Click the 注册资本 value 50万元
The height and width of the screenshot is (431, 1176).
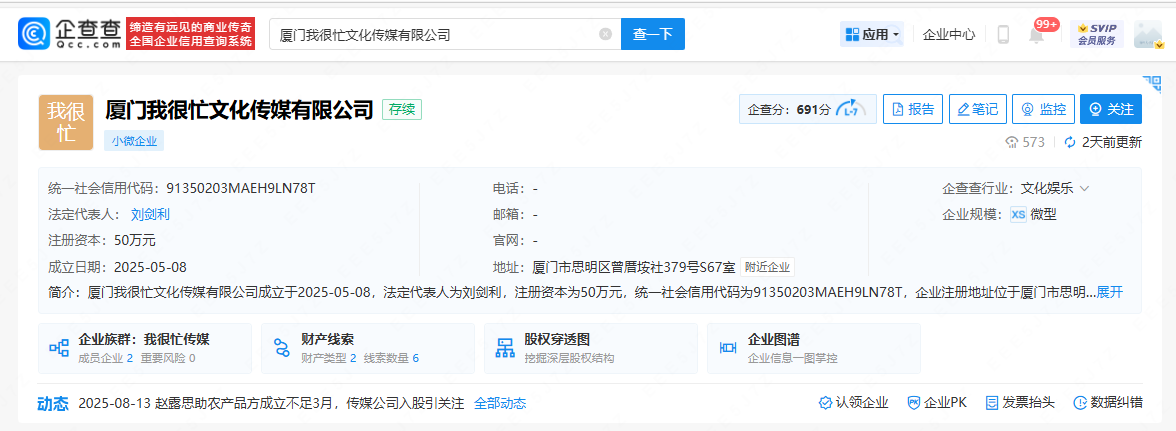point(135,241)
